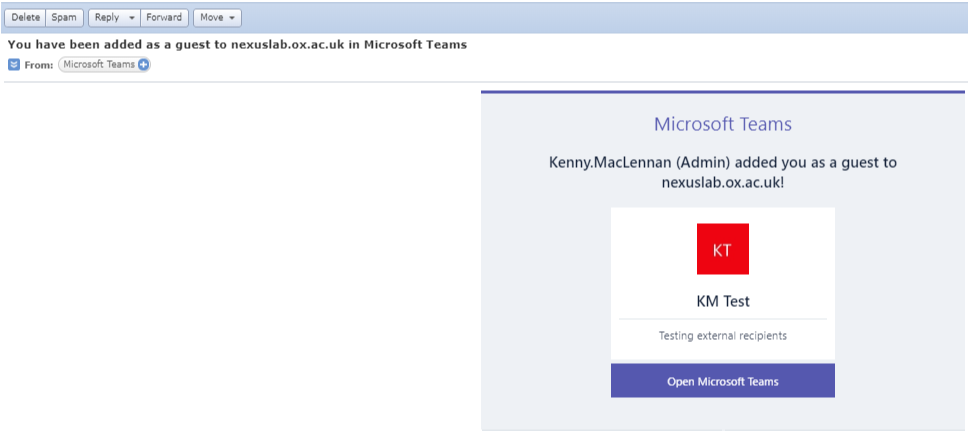This screenshot has height=431, width=968.
Task: Click the email subject line text
Action: (237, 44)
